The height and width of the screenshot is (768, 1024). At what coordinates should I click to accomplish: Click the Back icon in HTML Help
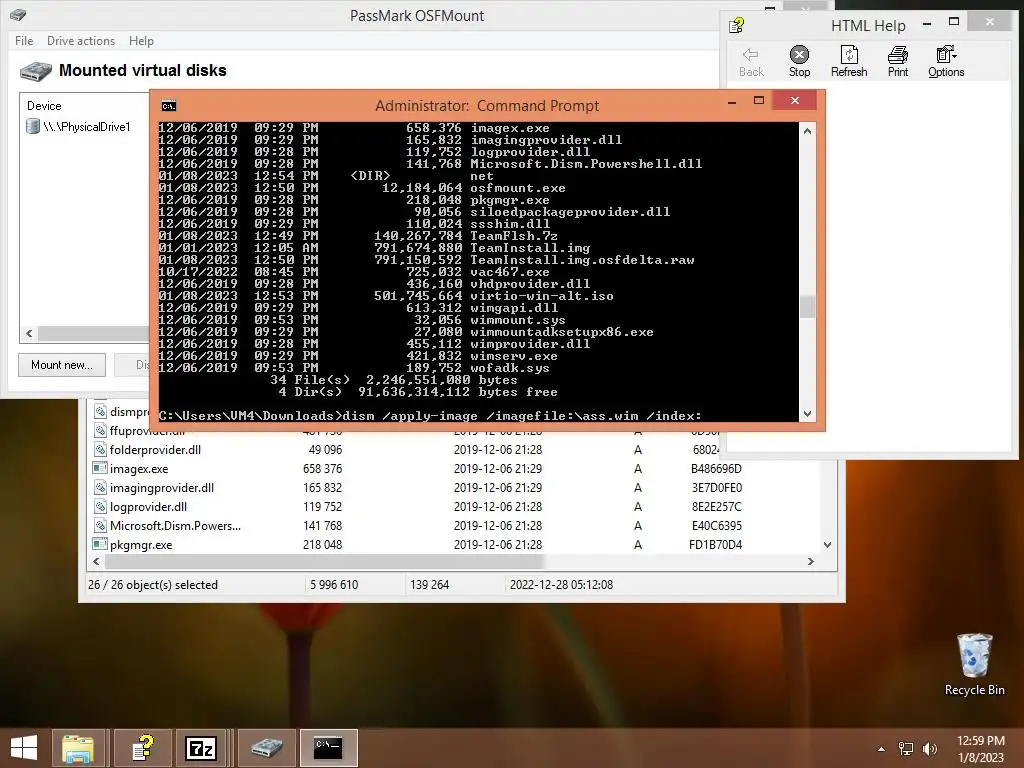point(750,55)
